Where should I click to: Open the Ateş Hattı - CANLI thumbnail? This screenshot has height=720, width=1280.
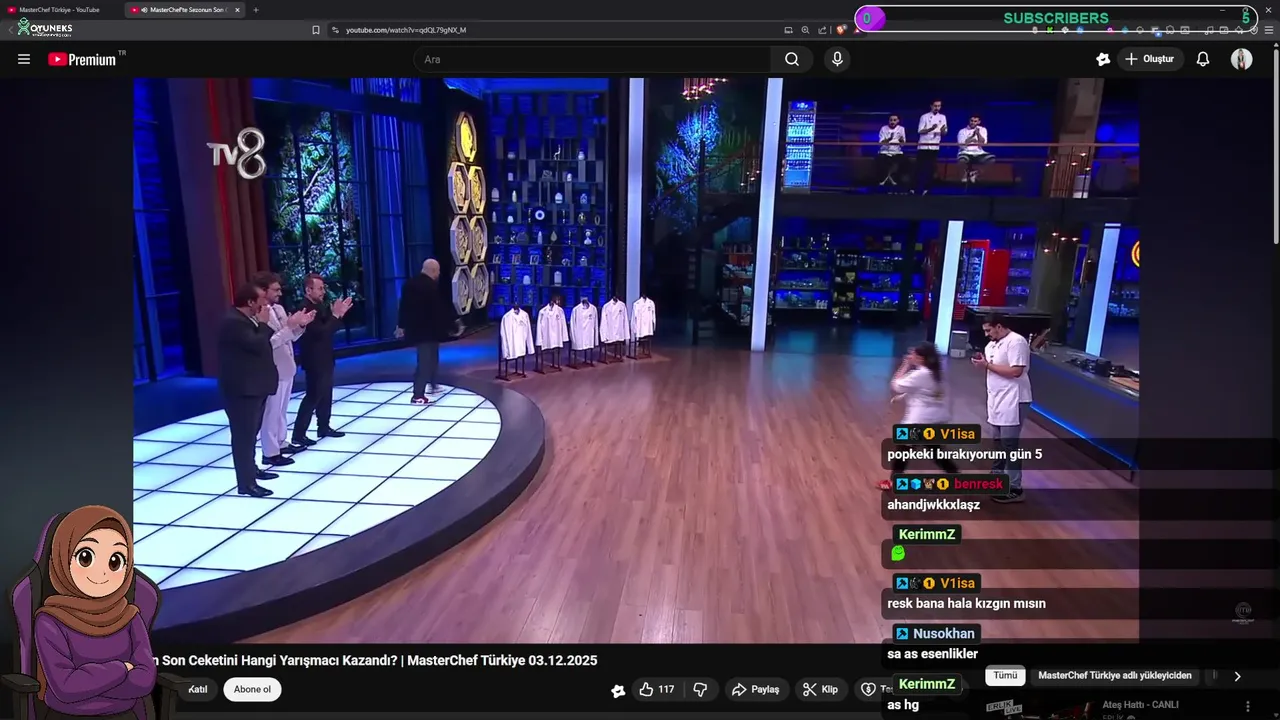click(x=1037, y=708)
